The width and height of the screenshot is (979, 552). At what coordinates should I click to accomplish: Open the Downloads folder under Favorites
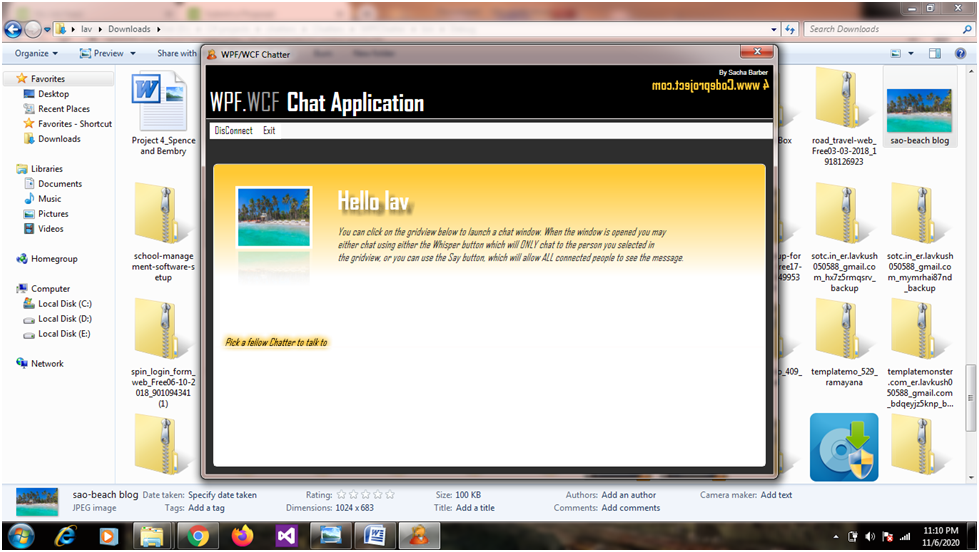coord(59,139)
